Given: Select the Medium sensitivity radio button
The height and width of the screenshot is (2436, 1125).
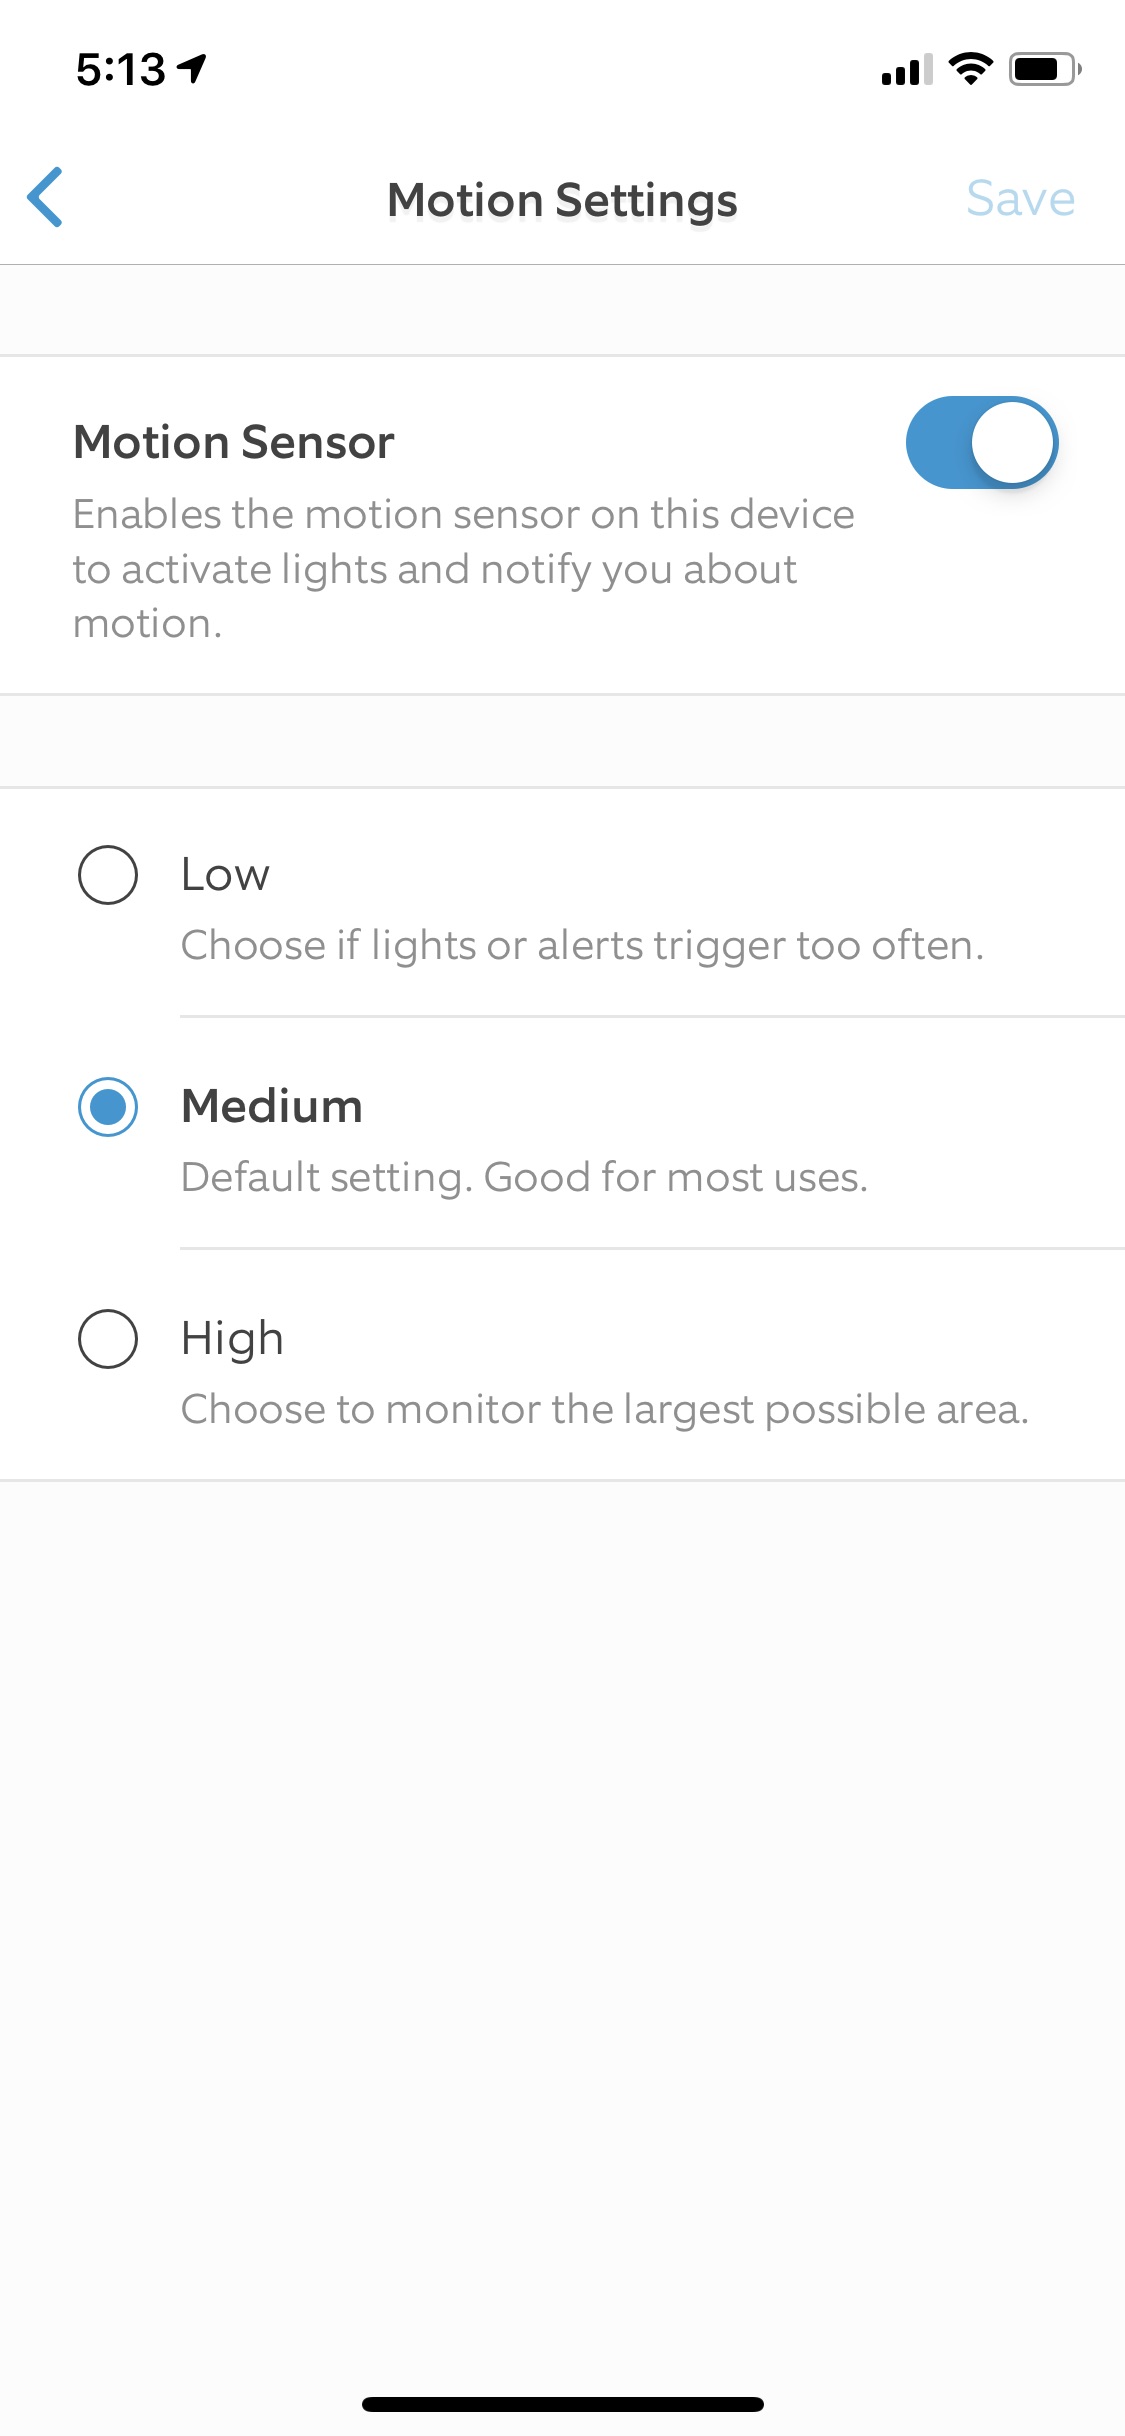Looking at the screenshot, I should click(x=108, y=1107).
